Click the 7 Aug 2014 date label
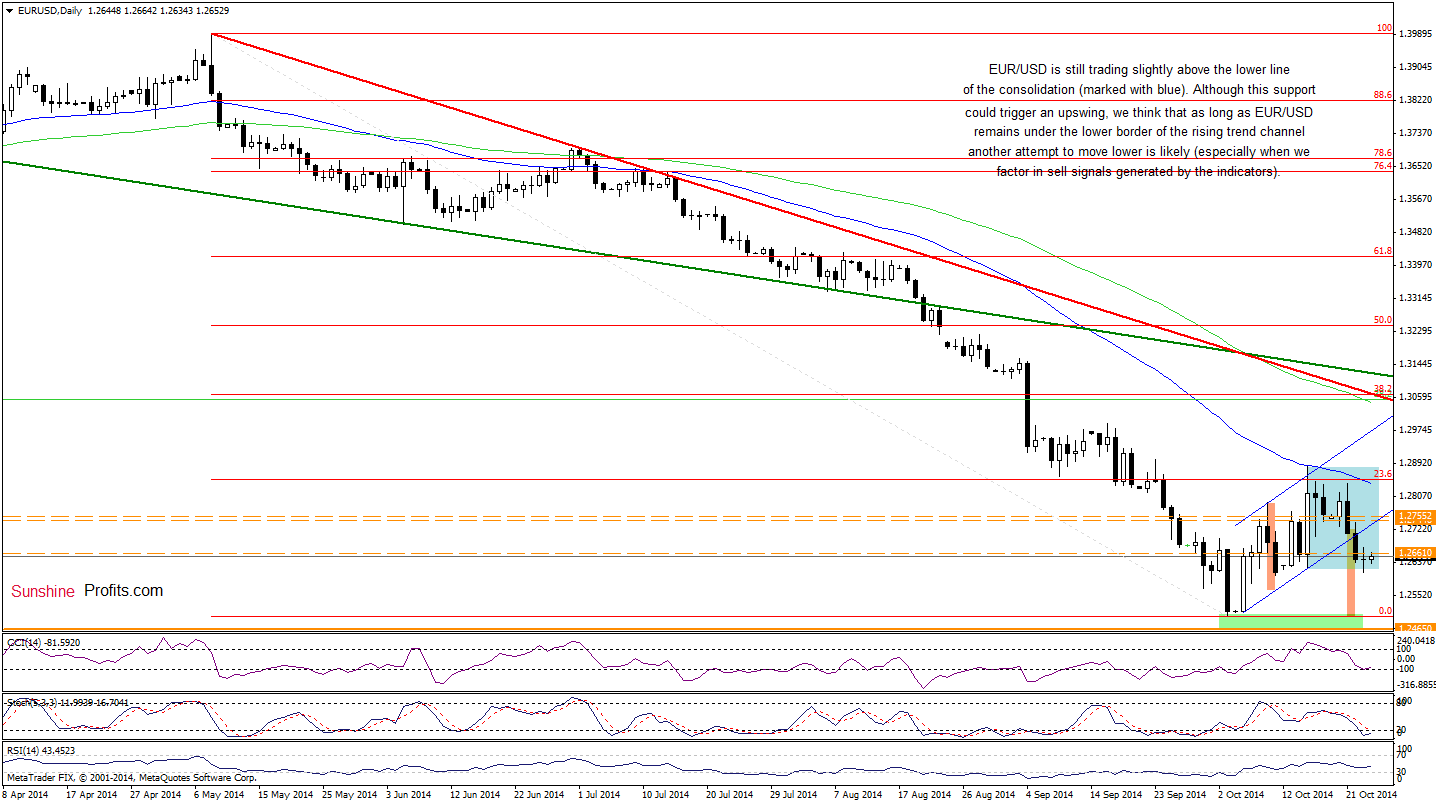This screenshot has width=1436, height=803. click(858, 794)
